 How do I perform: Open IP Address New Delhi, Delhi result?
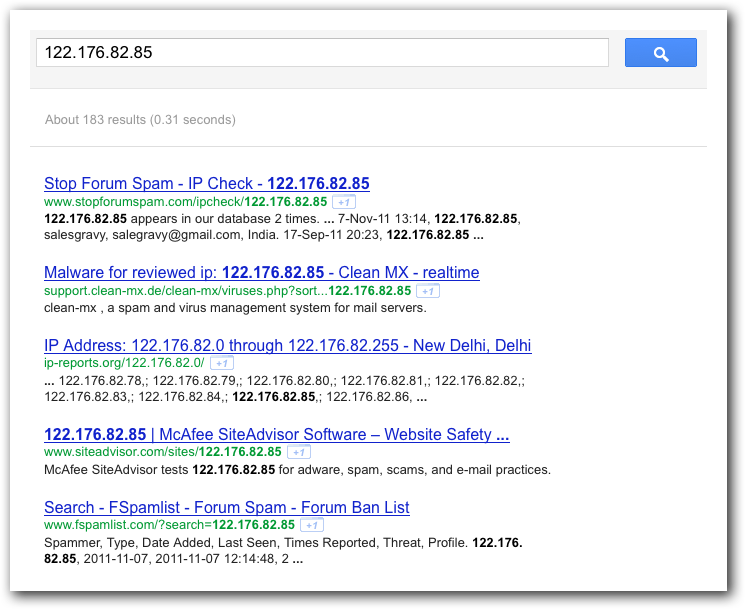[287, 345]
